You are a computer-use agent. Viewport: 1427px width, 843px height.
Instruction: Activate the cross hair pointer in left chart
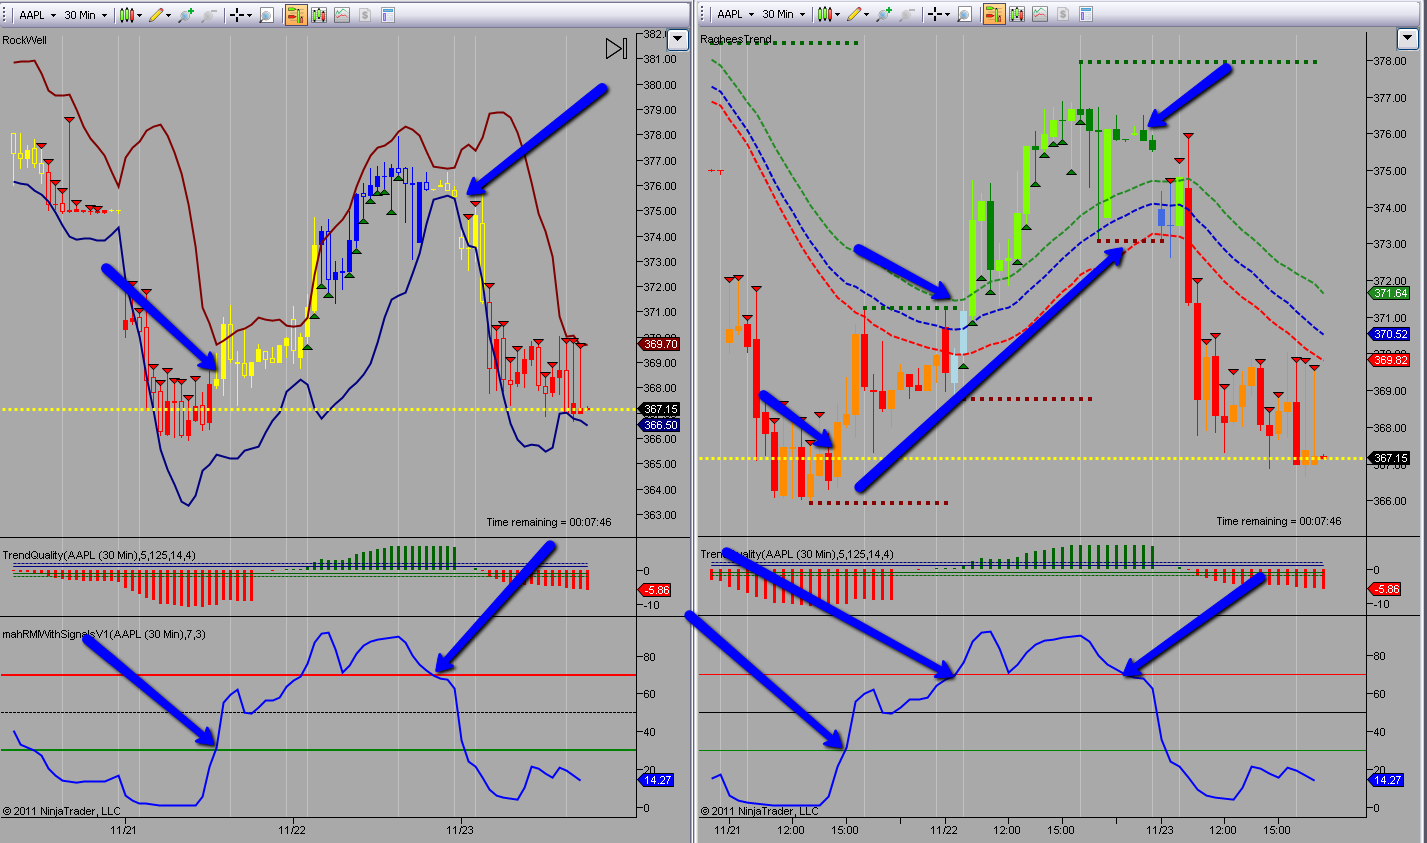(236, 15)
